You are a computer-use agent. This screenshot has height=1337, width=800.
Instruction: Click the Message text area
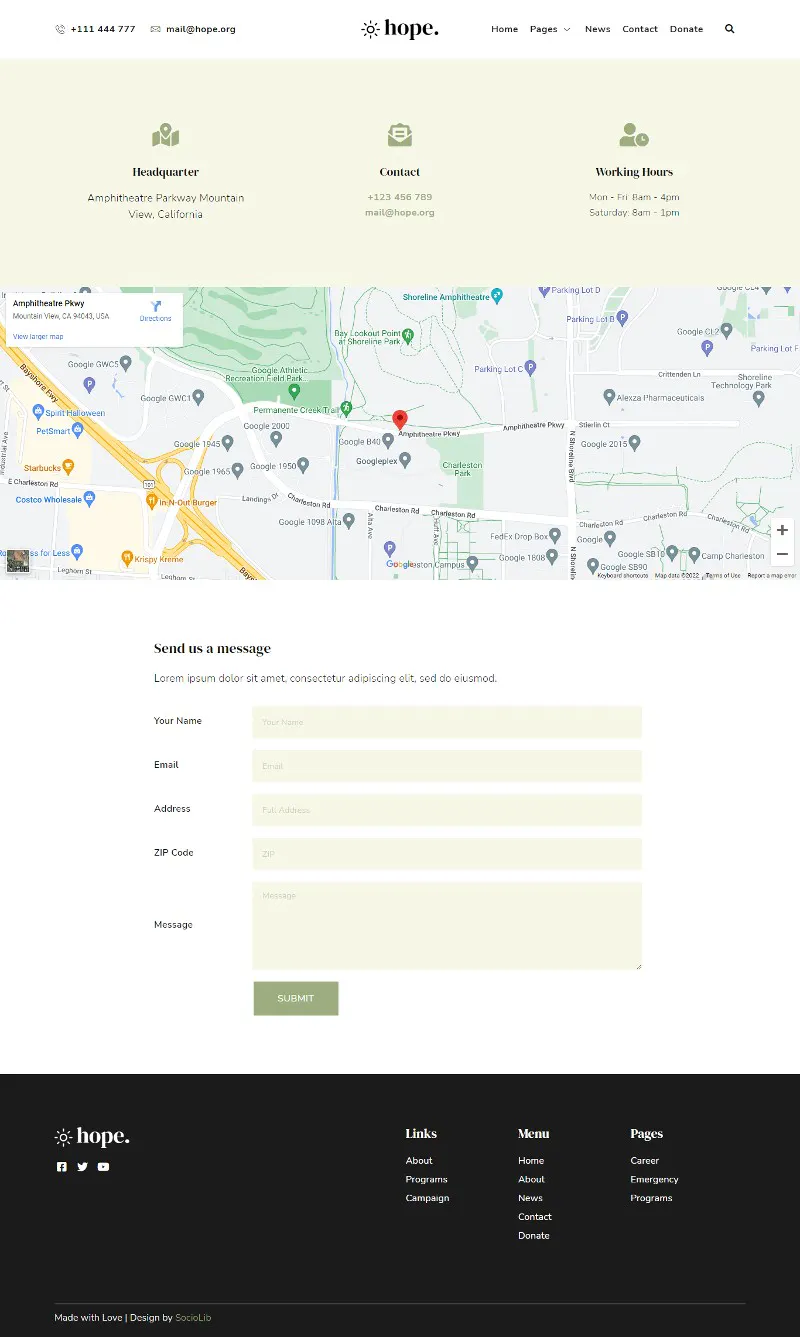click(x=447, y=926)
